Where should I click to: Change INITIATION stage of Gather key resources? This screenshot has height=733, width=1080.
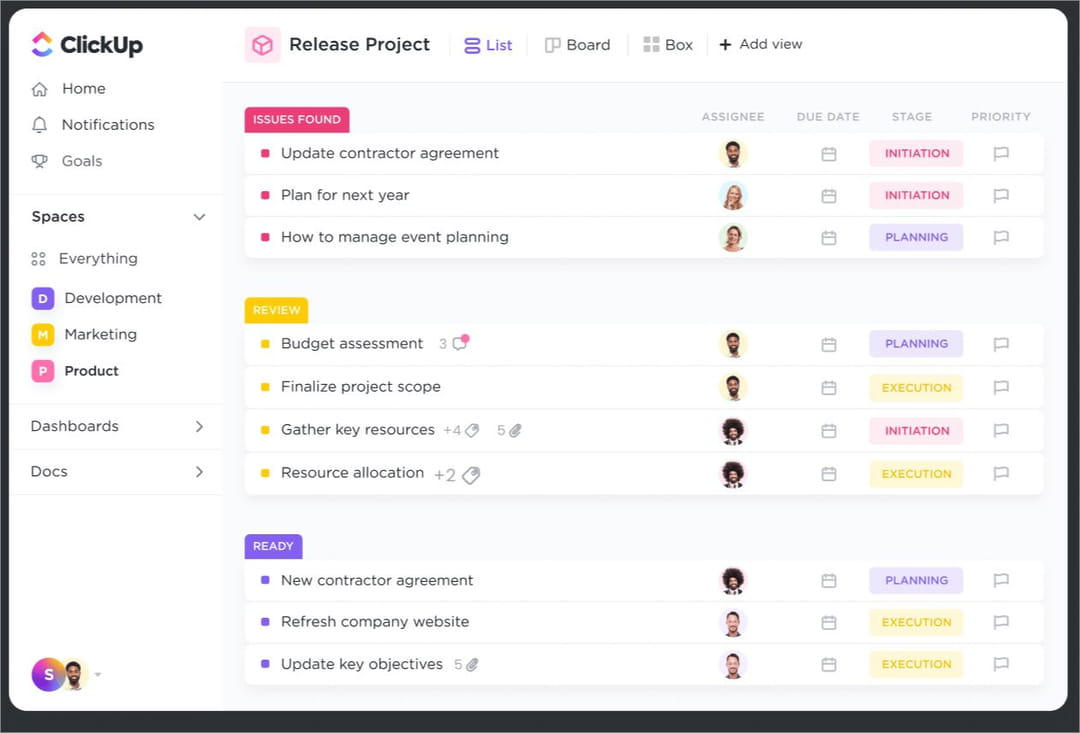tap(916, 431)
